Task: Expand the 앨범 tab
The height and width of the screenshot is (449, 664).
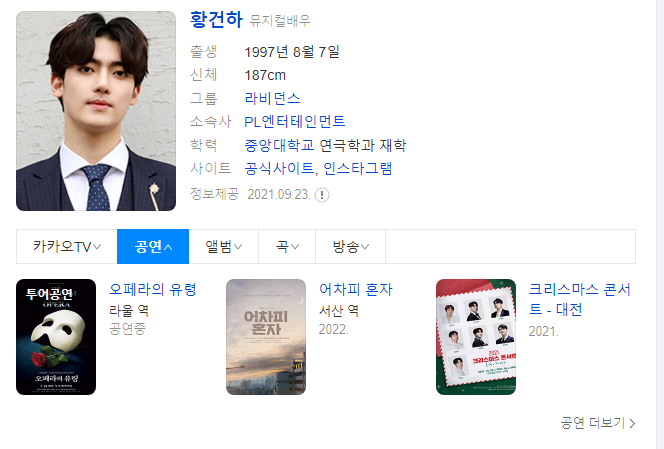Action: [x=224, y=247]
